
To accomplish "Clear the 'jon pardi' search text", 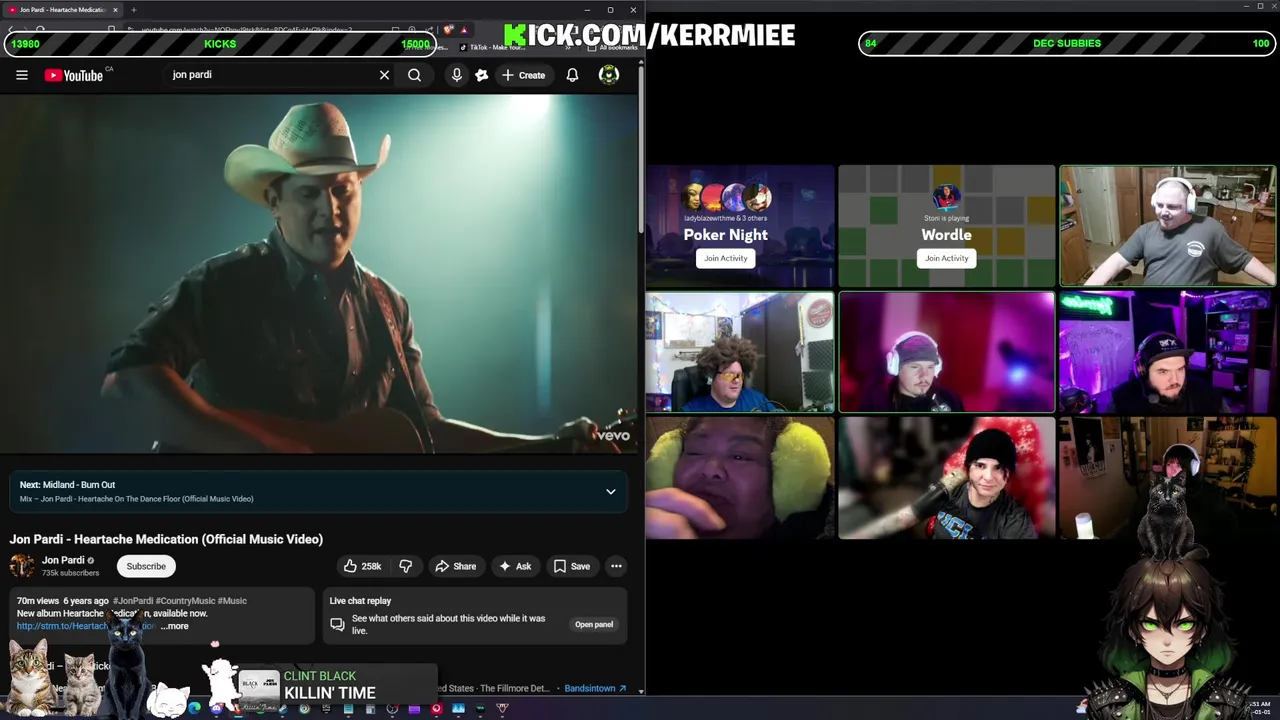I will point(384,75).
